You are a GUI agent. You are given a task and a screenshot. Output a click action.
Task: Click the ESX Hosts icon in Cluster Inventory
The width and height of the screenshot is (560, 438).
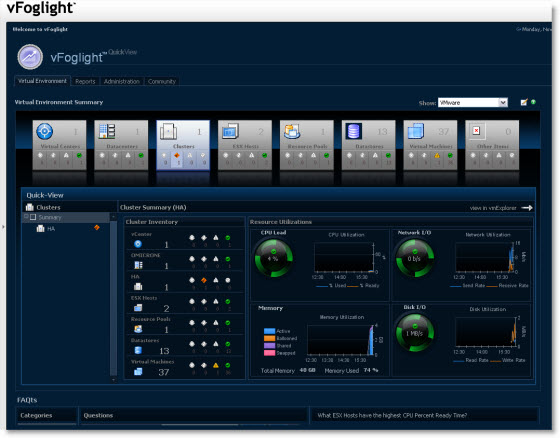[138, 308]
